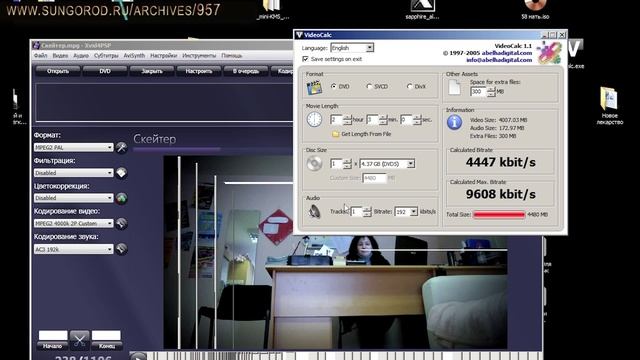Image resolution: width=640 pixels, height=360 pixels.
Task: Open the Настройки menu
Action: (164, 56)
